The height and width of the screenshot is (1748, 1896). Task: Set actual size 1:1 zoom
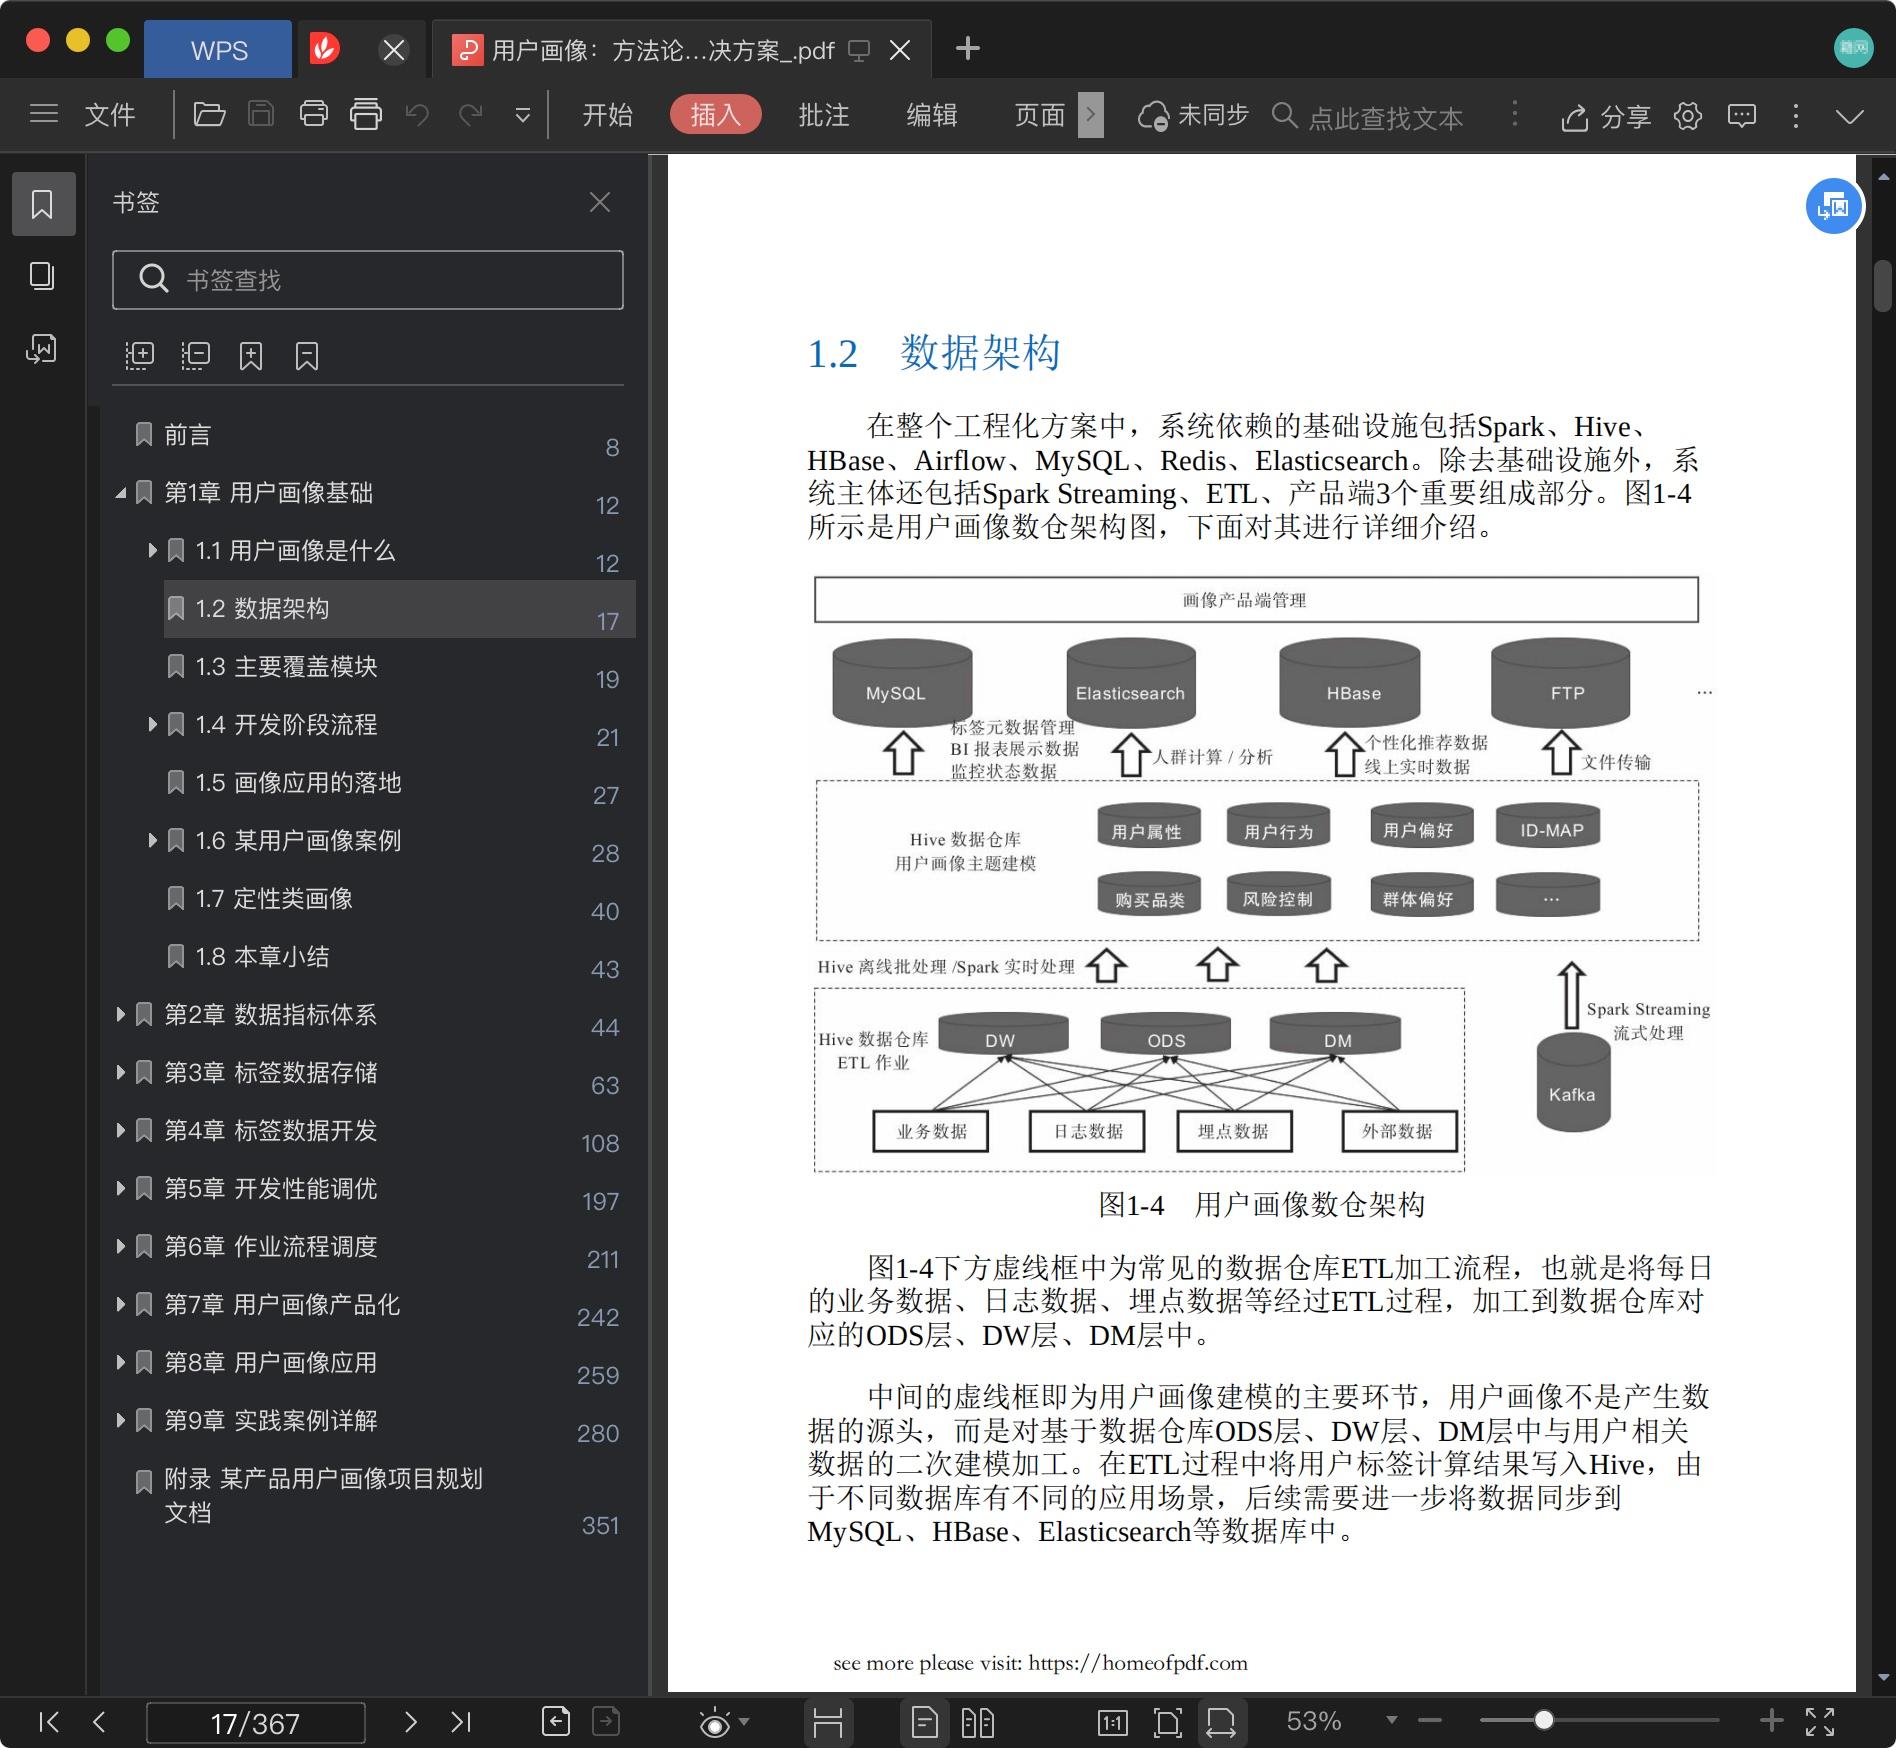pyautogui.click(x=1112, y=1722)
